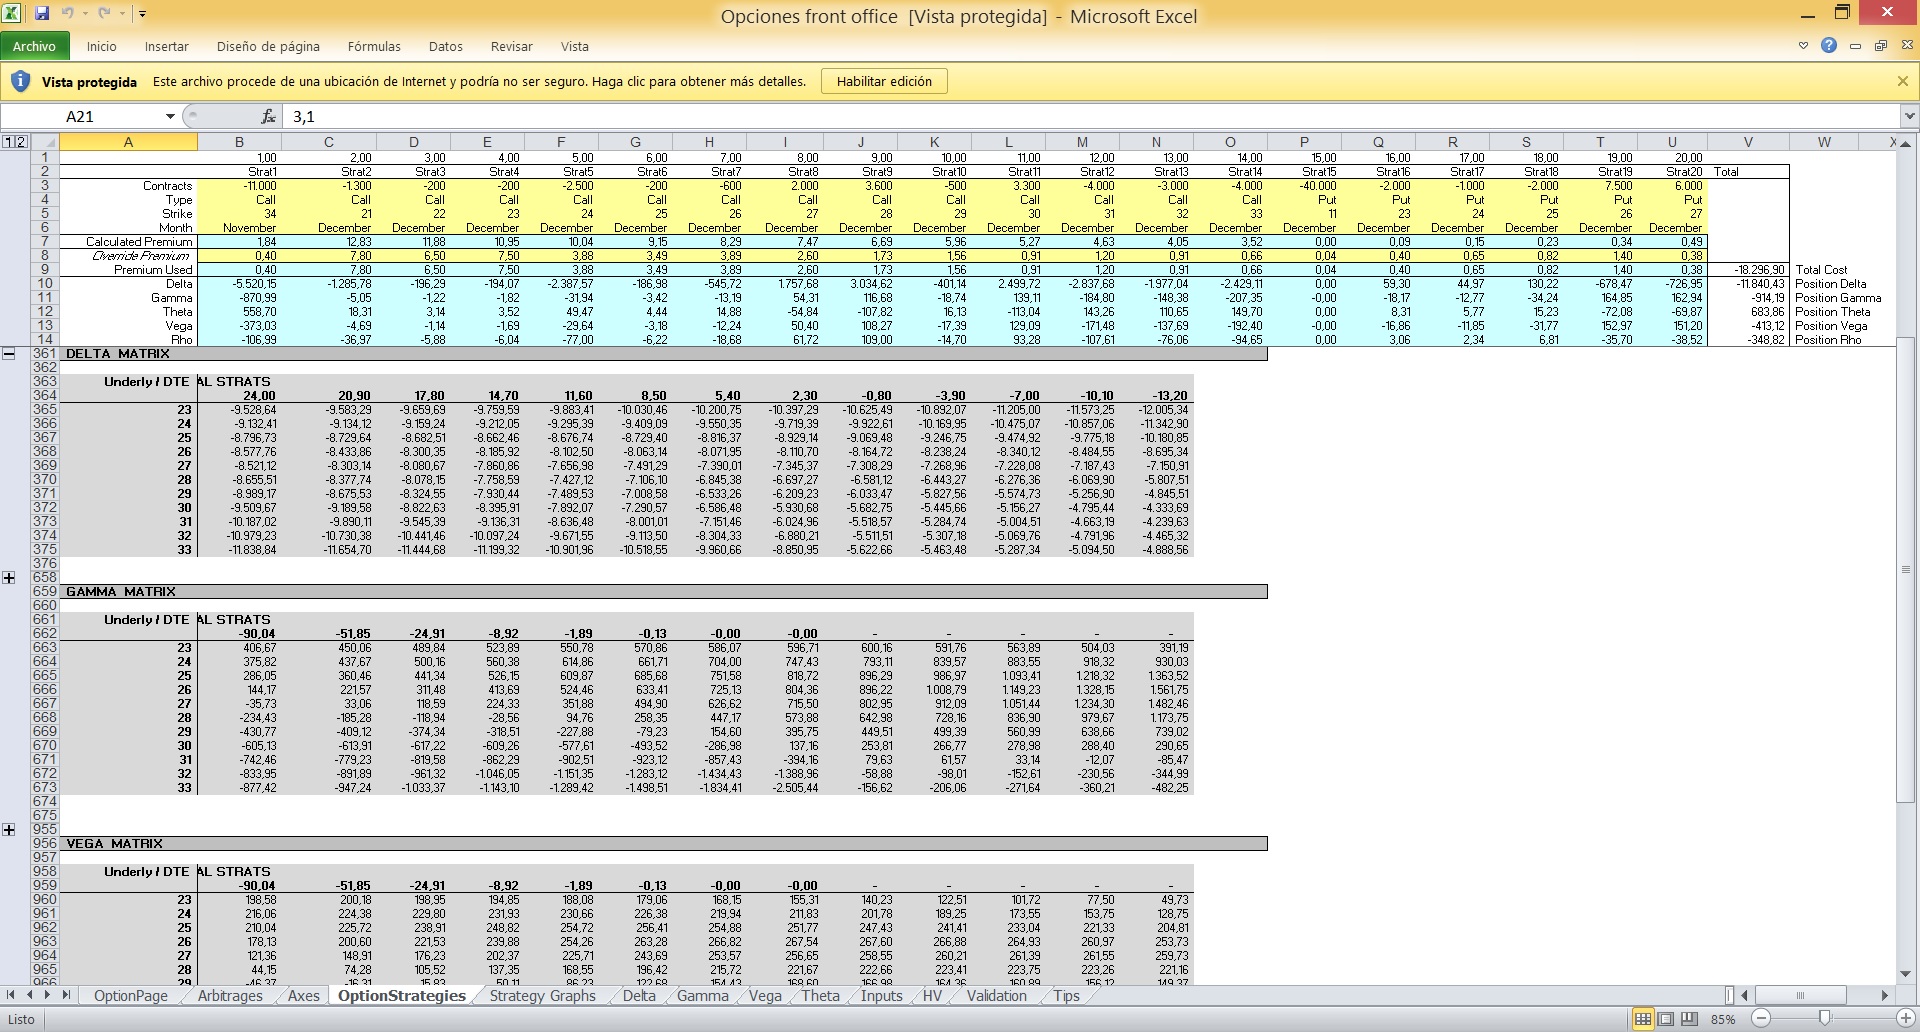Switch to the Gamma sheet tab

tap(702, 996)
